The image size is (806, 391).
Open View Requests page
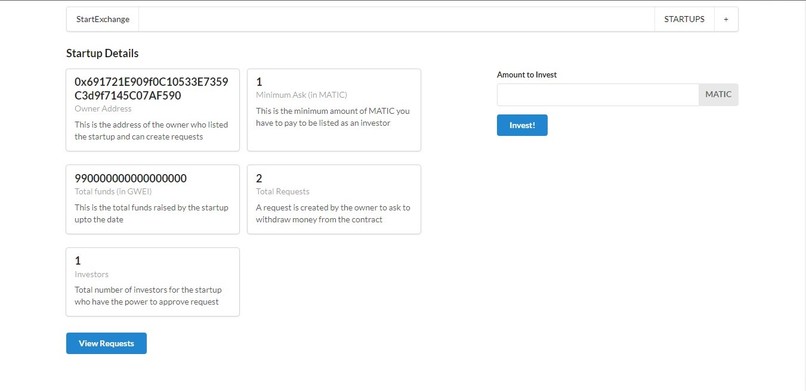[106, 343]
